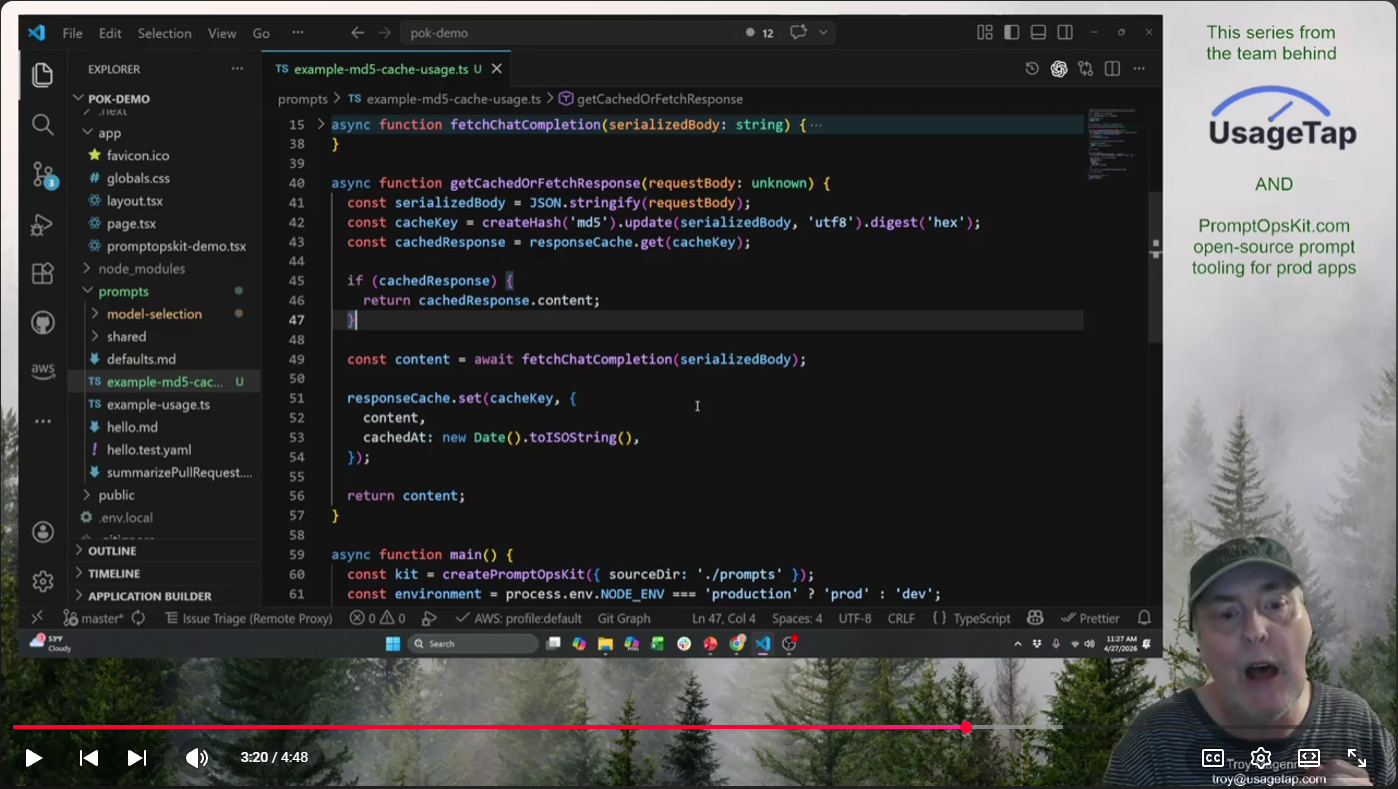Synchronize changes icon next to master
The height and width of the screenshot is (789, 1398).
pos(138,618)
